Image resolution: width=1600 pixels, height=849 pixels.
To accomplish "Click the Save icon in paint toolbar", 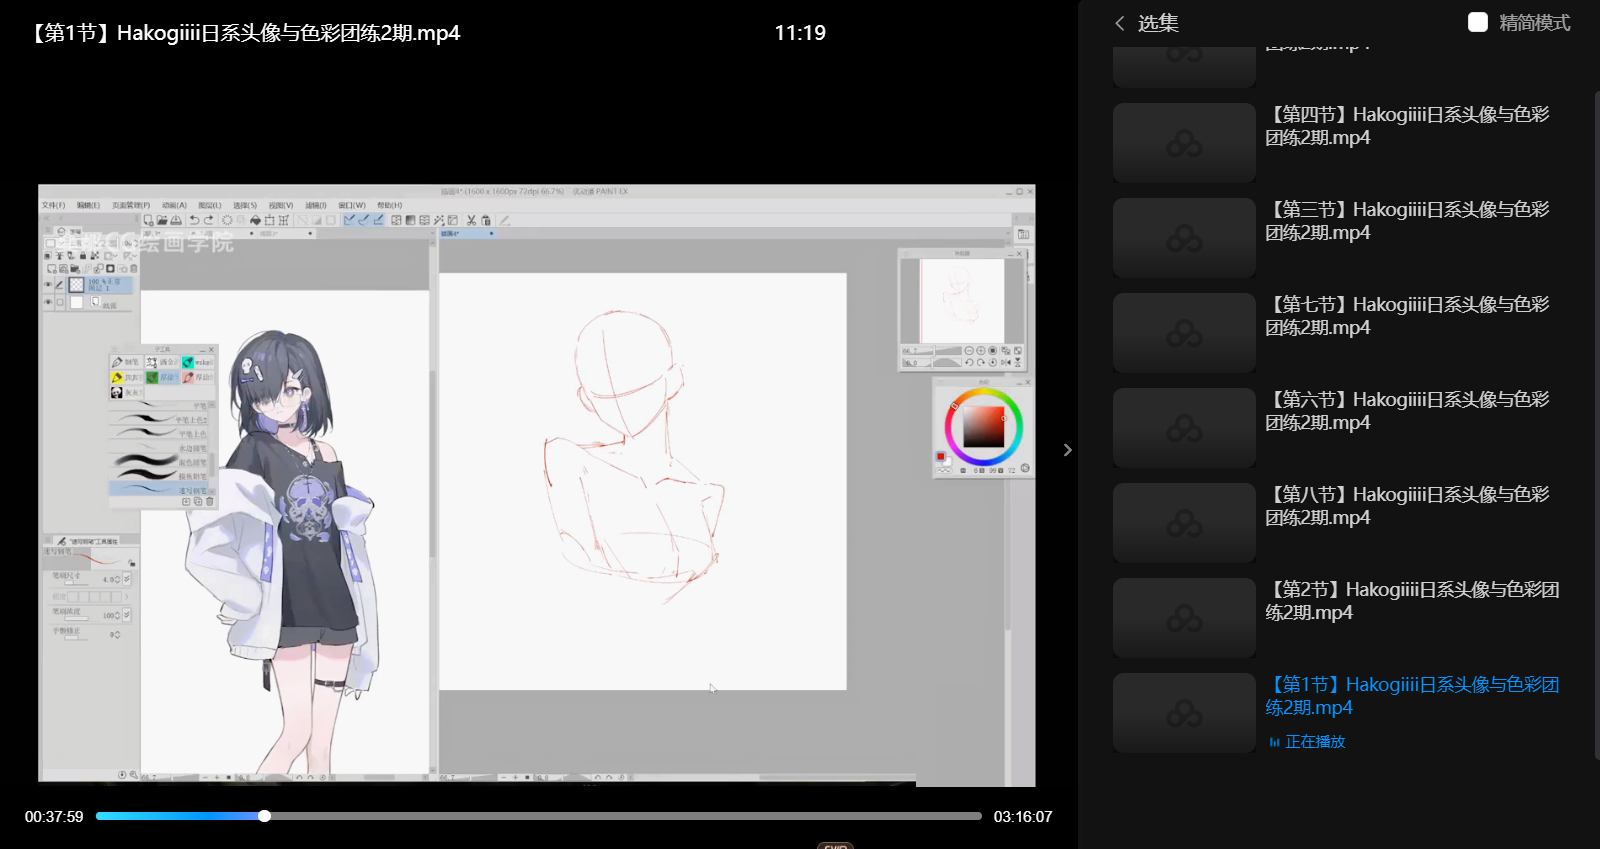I will (x=176, y=220).
